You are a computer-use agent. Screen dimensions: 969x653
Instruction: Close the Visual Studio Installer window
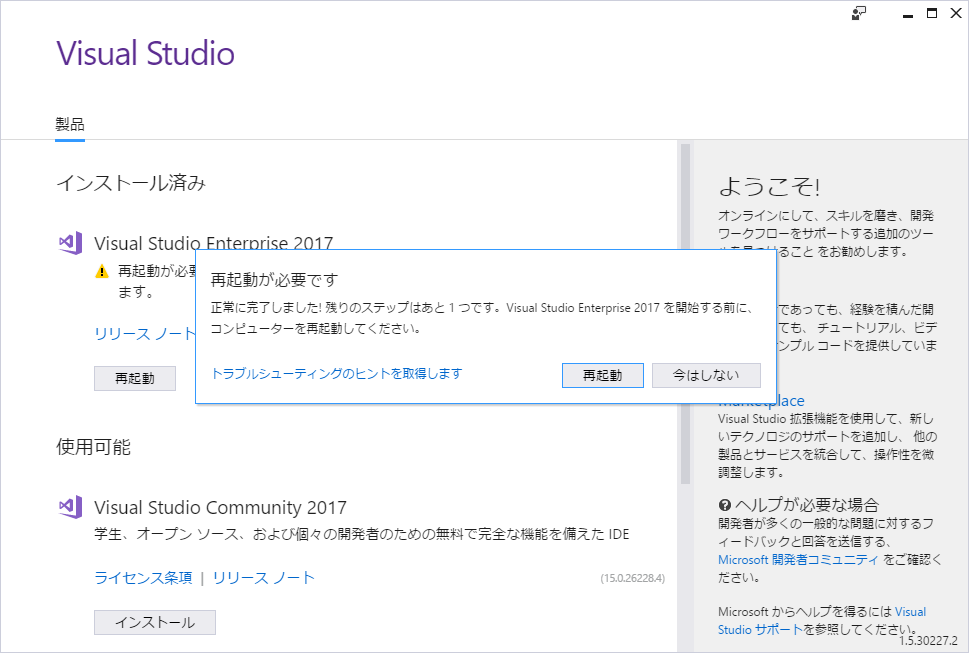click(x=956, y=14)
